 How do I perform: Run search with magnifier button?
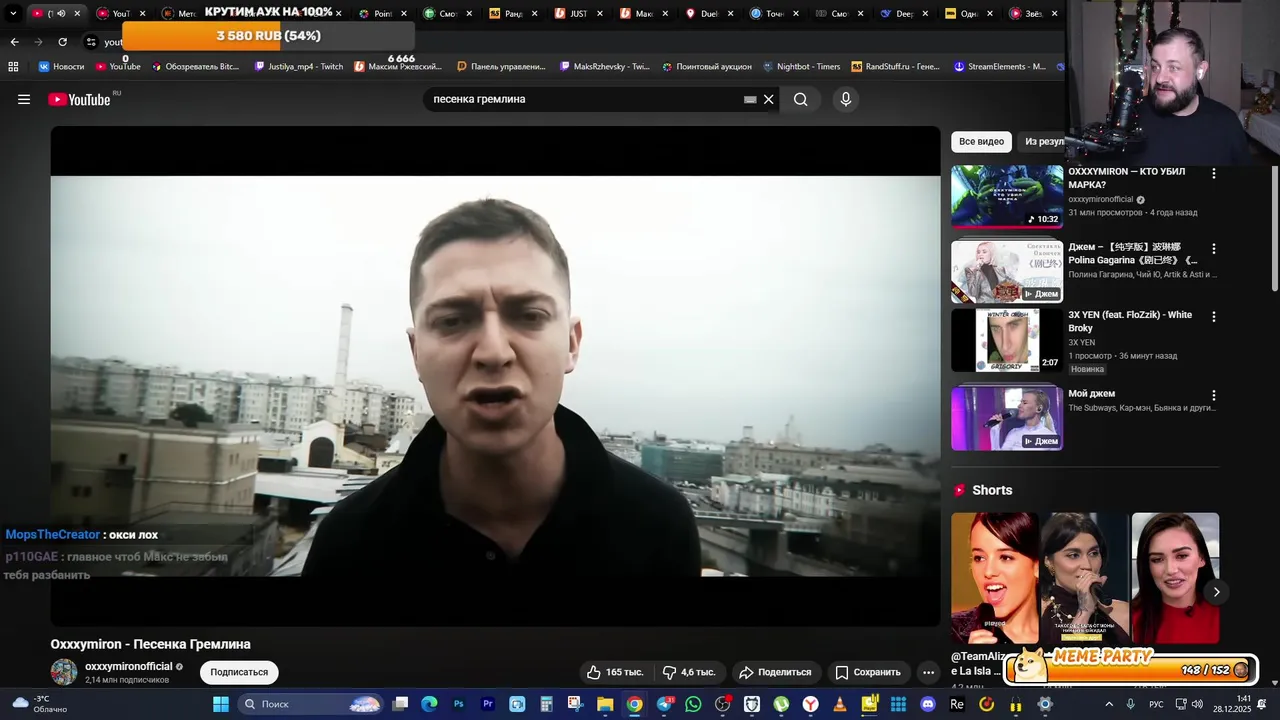tap(800, 99)
